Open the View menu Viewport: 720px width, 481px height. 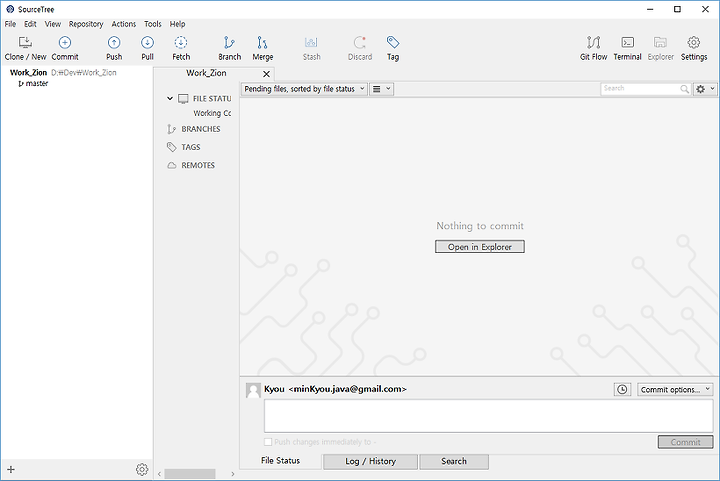(53, 24)
